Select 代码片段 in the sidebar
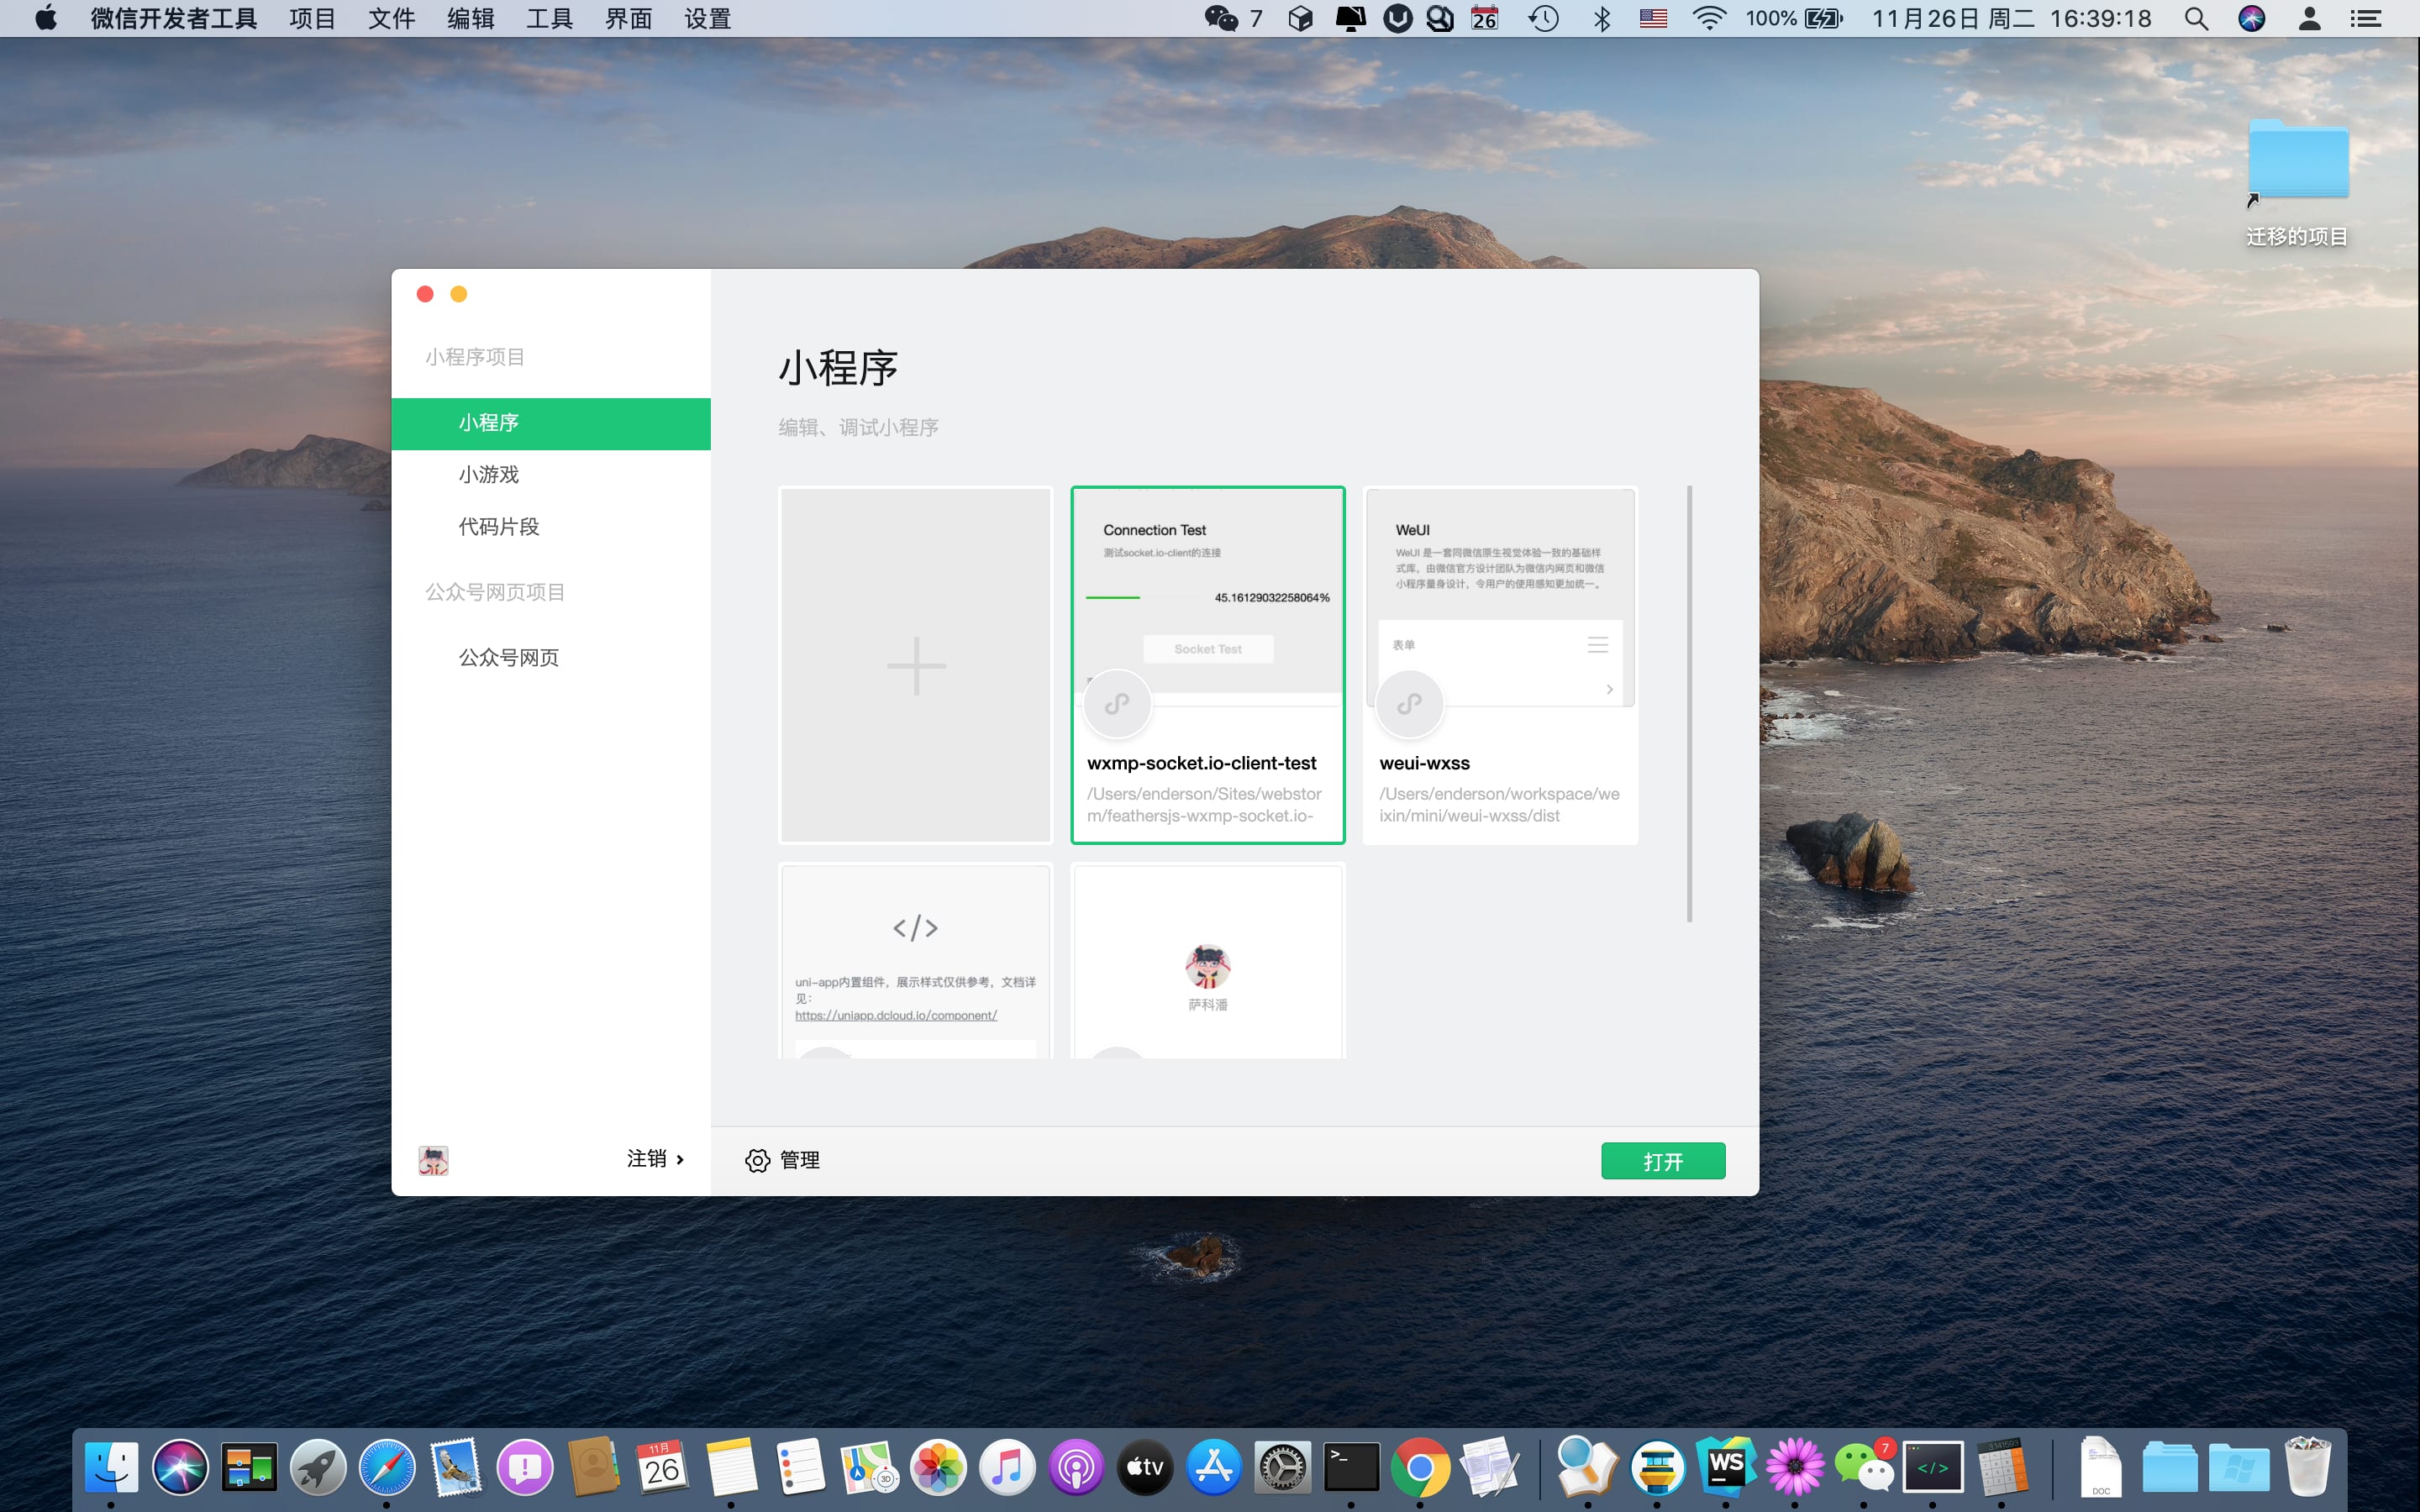Viewport: 2420px width, 1512px height. pyautogui.click(x=551, y=527)
